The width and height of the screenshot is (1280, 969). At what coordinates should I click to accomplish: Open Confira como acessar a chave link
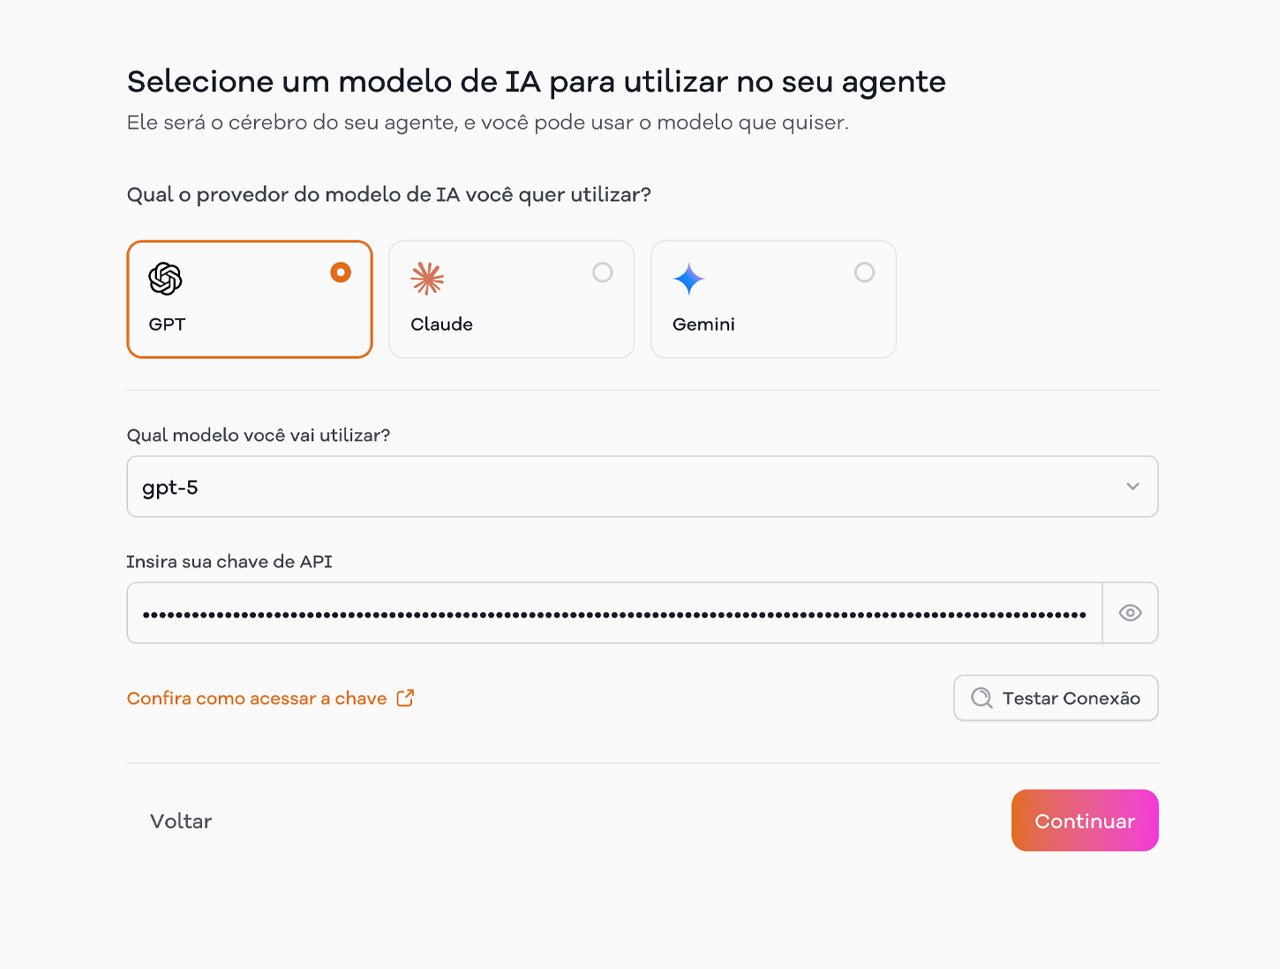pos(255,698)
